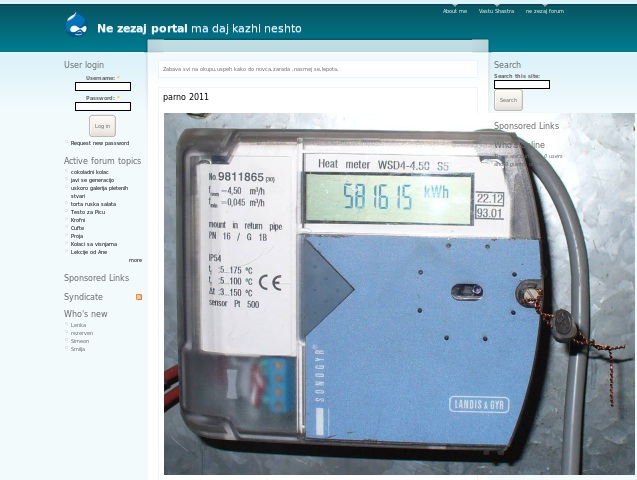Open forum topic Proja
The height and width of the screenshot is (480, 637).
coord(77,236)
